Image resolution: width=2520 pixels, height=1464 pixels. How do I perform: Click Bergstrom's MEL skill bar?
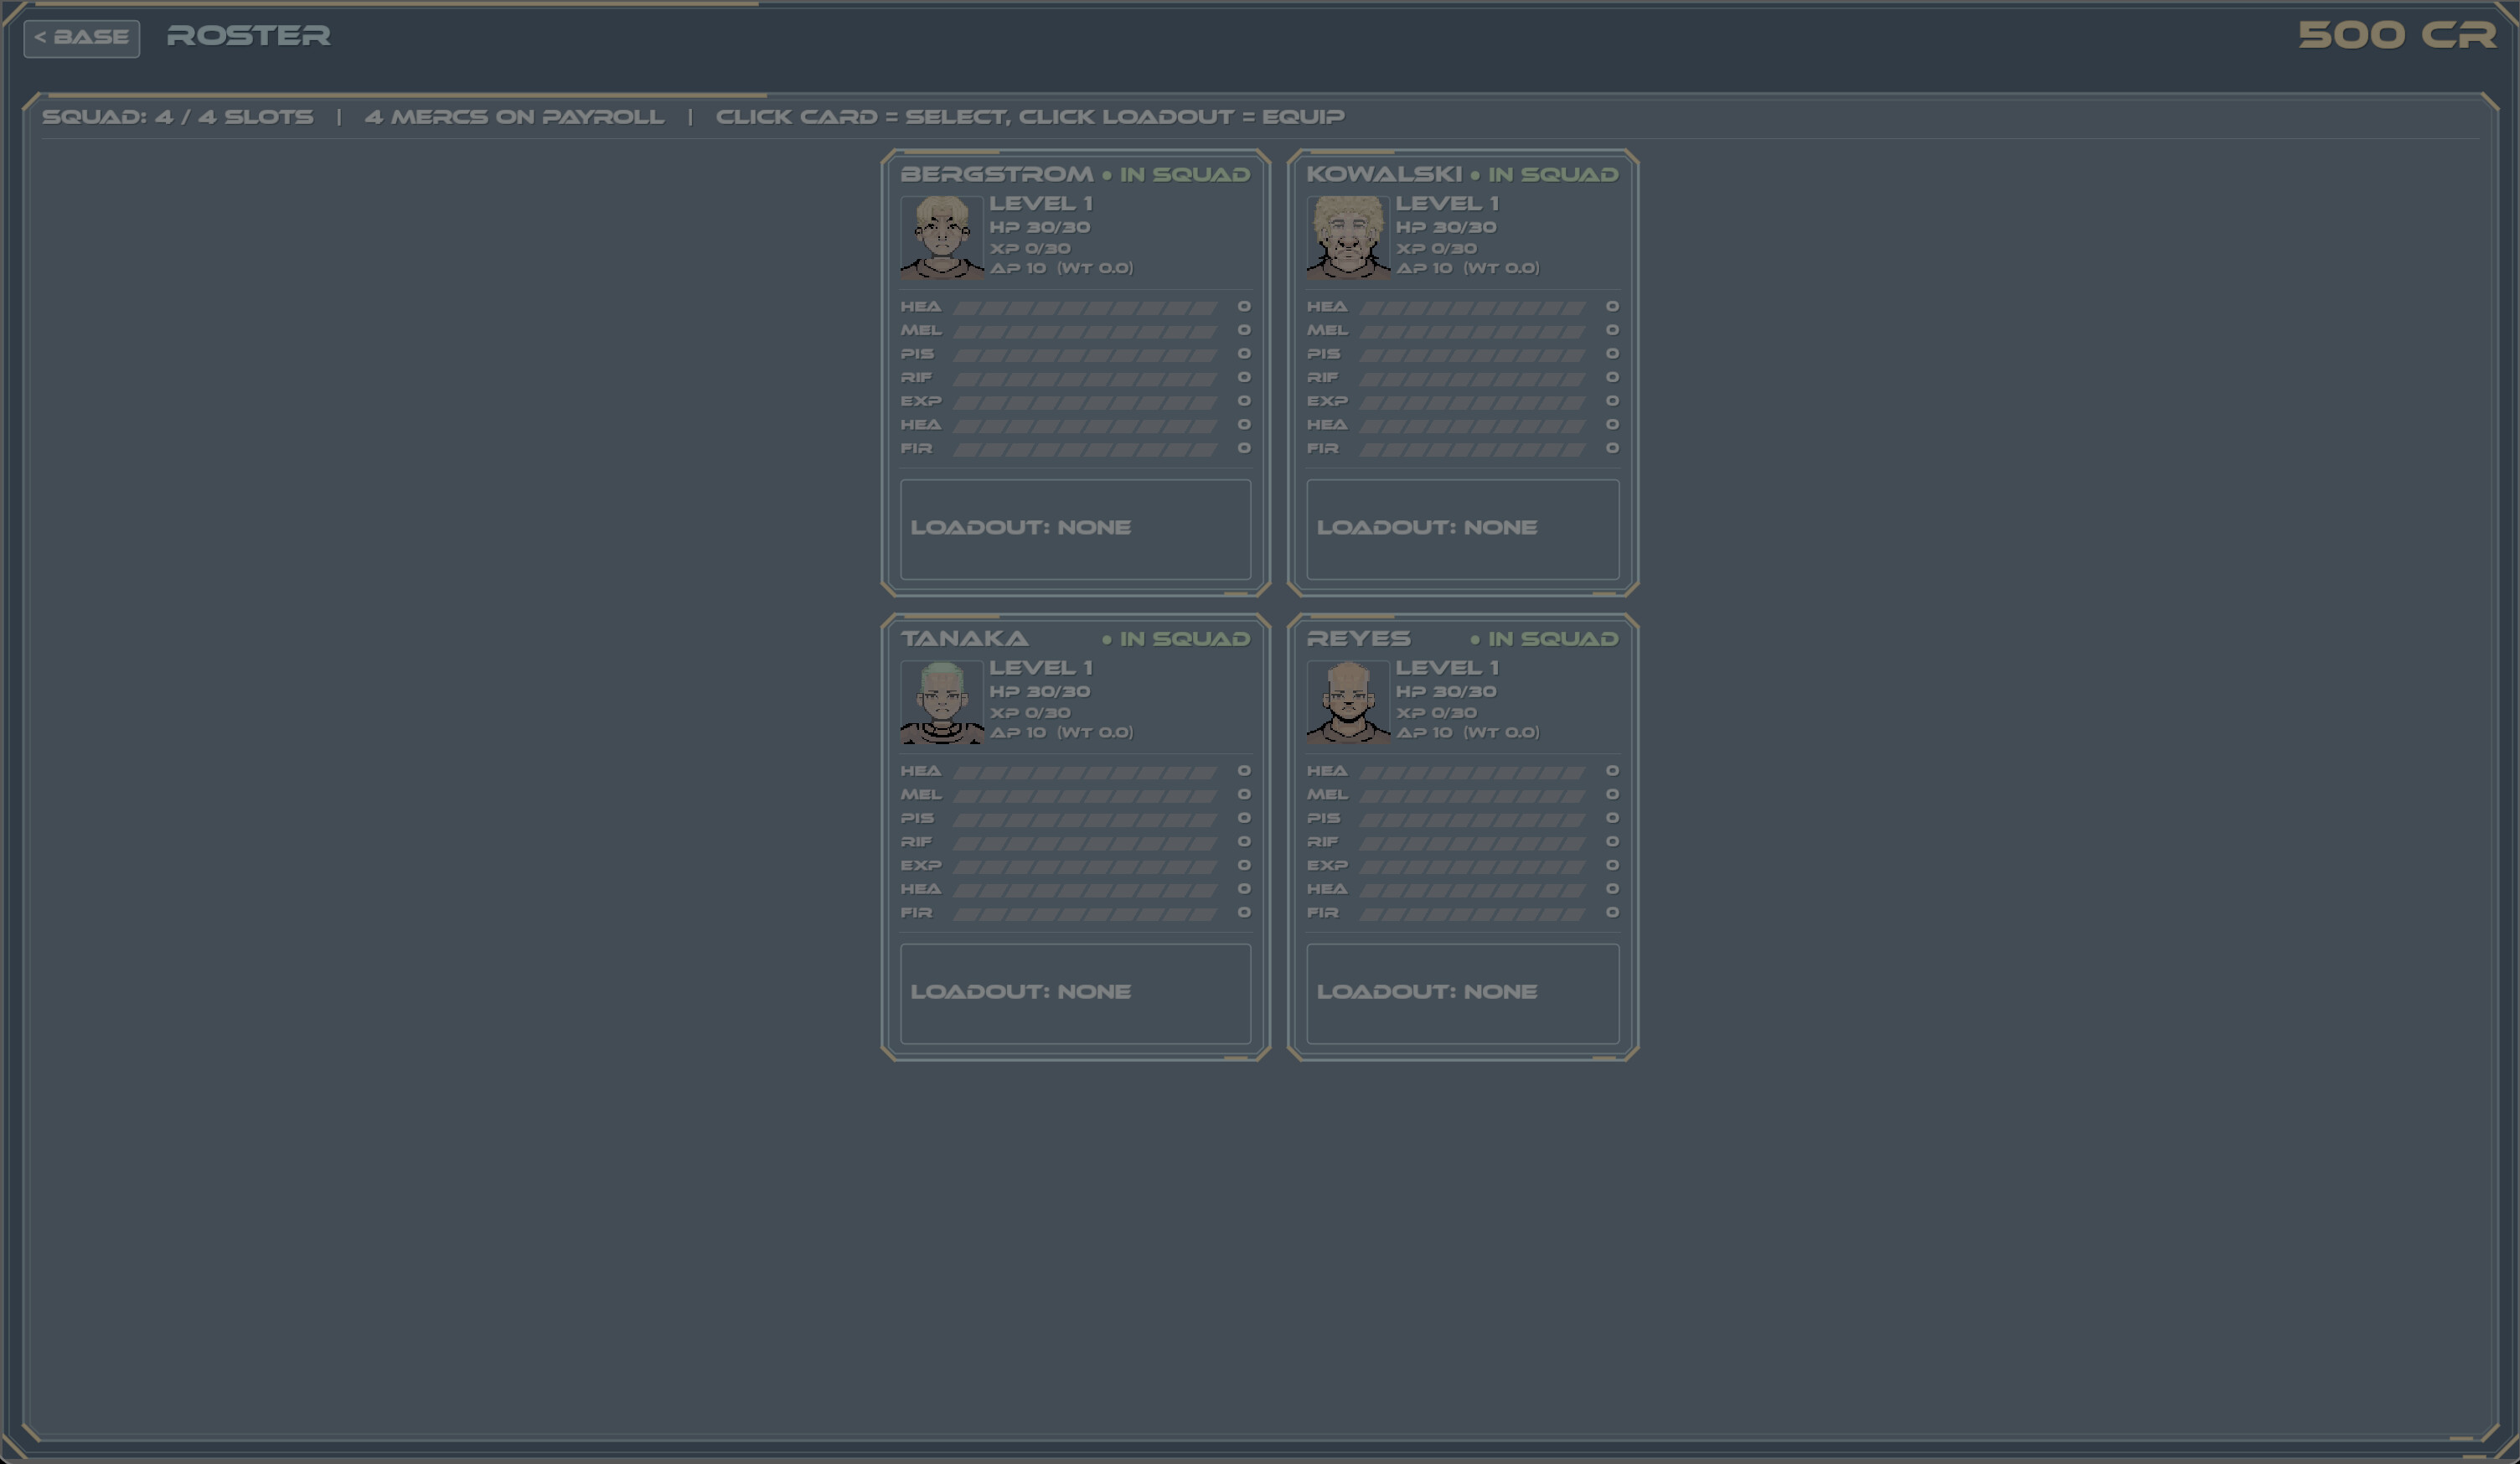(x=1085, y=331)
